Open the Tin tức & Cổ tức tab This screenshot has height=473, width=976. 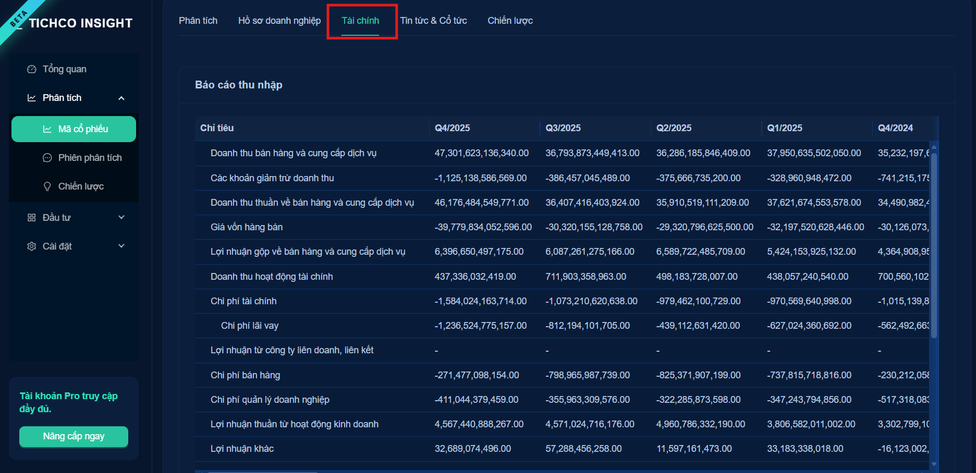[x=434, y=20]
